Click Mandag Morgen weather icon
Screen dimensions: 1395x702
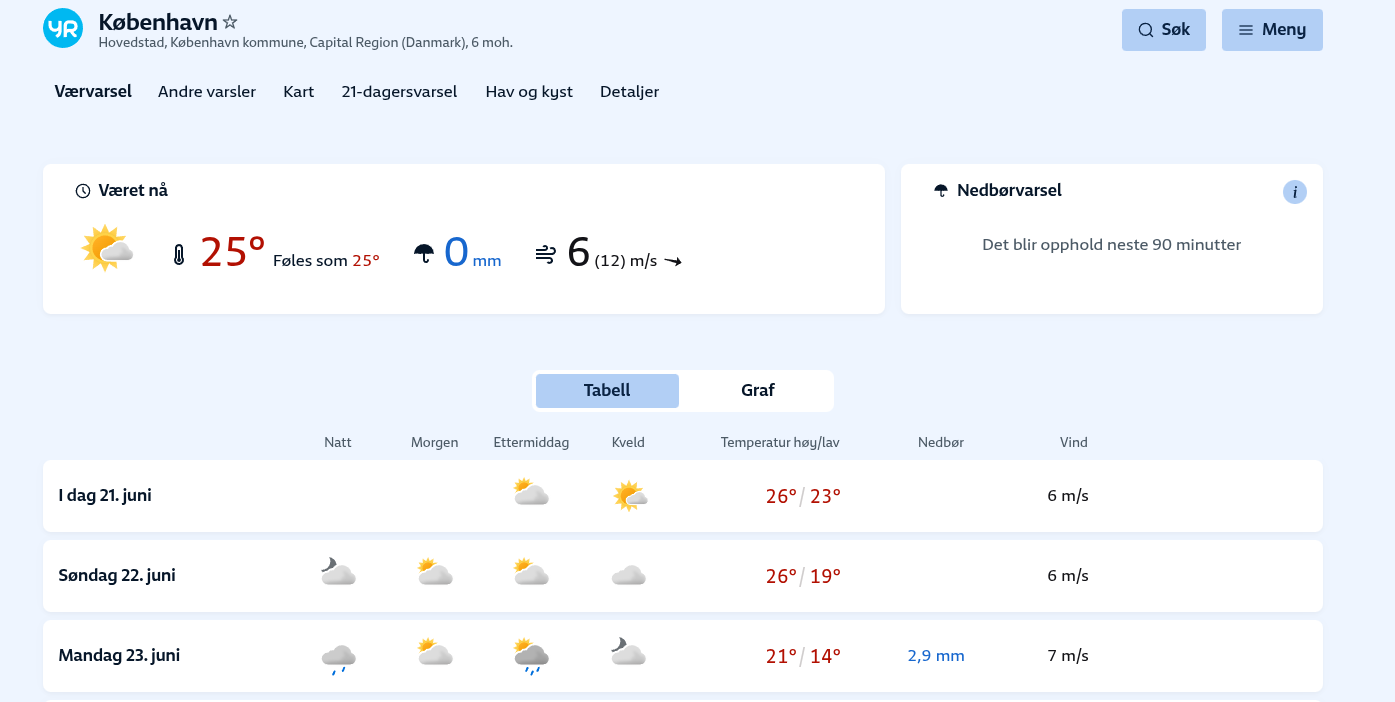(x=435, y=653)
